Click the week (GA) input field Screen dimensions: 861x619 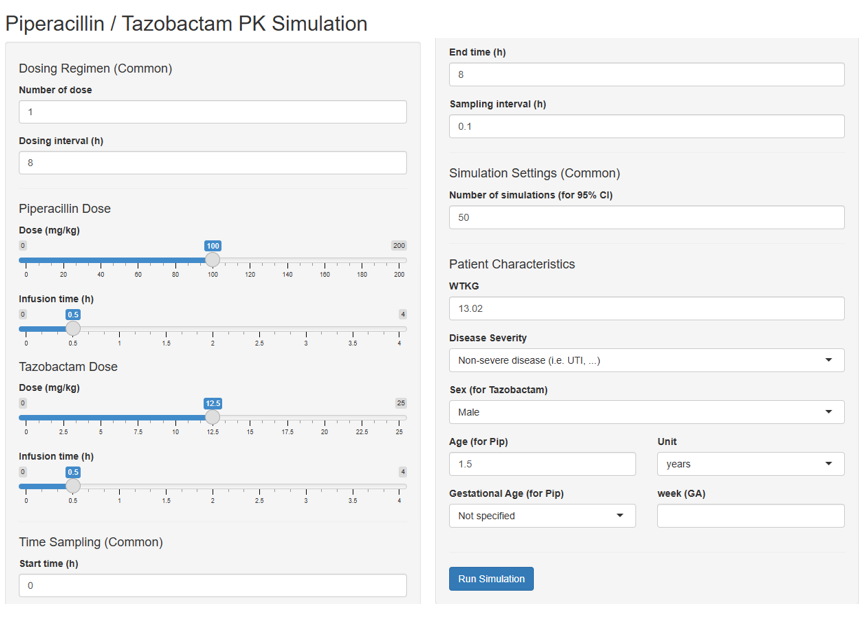click(x=750, y=516)
